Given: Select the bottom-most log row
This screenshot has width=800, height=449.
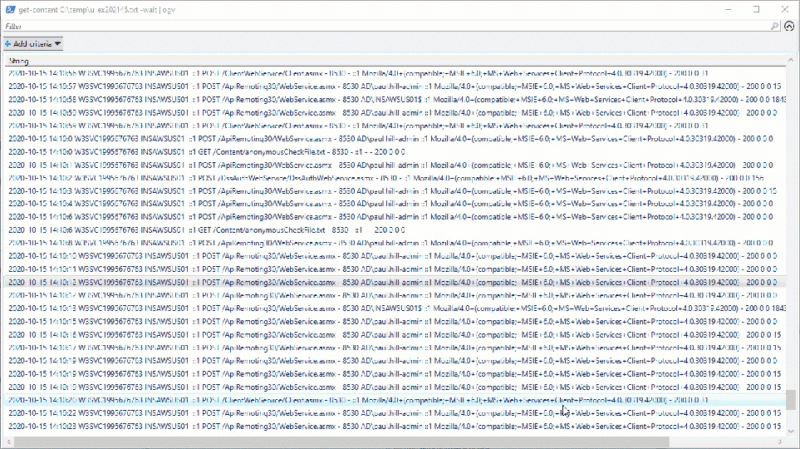Looking at the screenshot, I should coord(300,425).
